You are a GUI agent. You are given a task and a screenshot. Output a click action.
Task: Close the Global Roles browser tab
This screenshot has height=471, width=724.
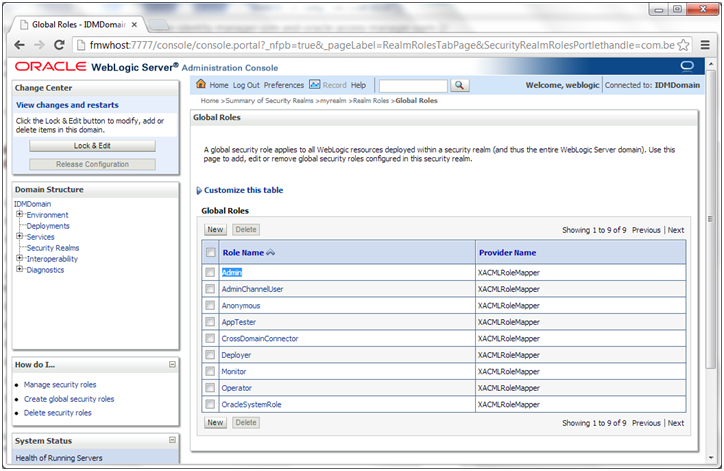coord(134,24)
